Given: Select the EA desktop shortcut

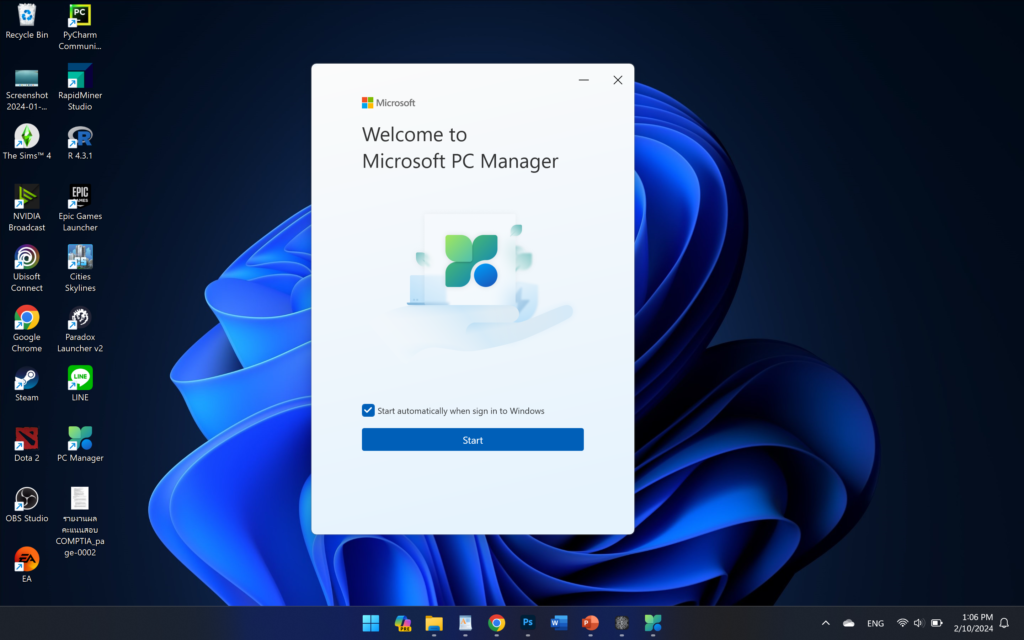Looking at the screenshot, I should [27, 565].
